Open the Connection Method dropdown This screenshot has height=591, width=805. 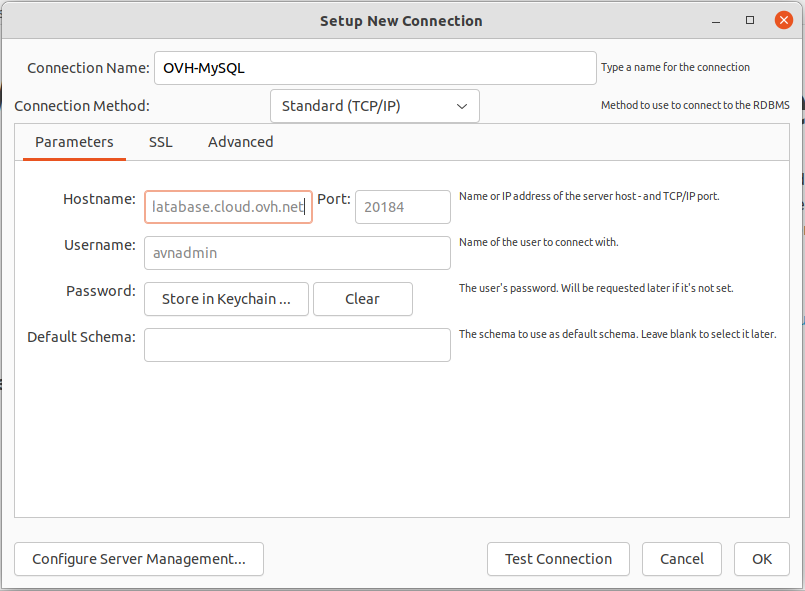pyautogui.click(x=374, y=106)
